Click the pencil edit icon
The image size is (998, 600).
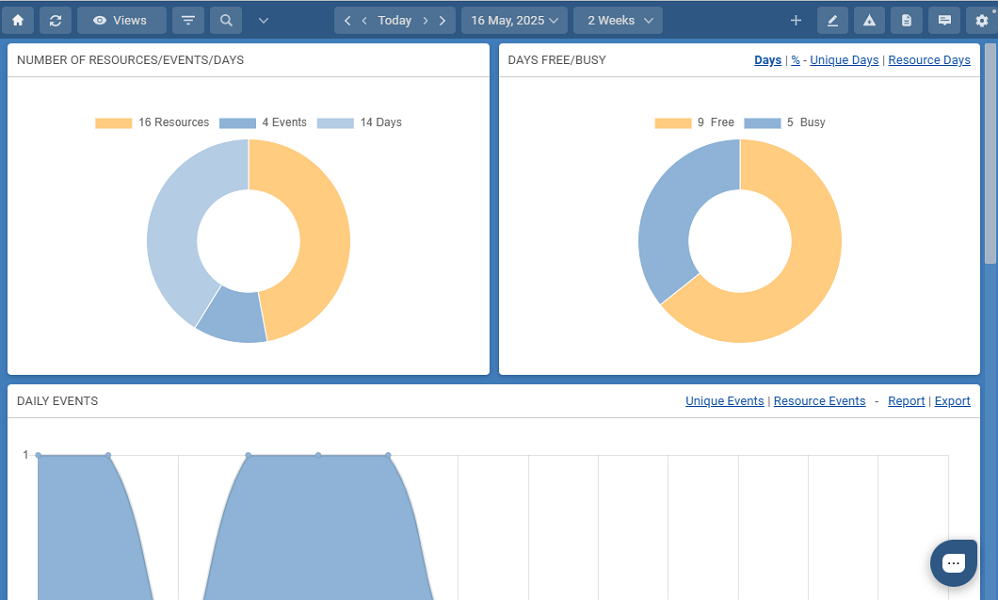[x=832, y=20]
